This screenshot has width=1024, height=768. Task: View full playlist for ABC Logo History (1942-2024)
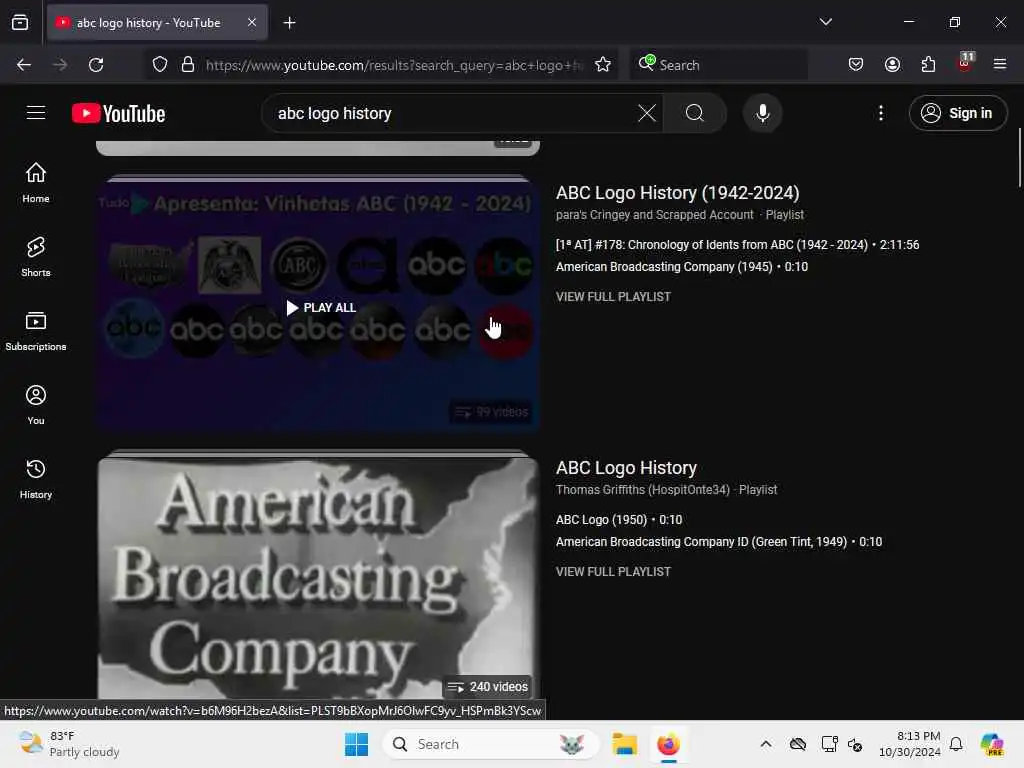click(613, 296)
